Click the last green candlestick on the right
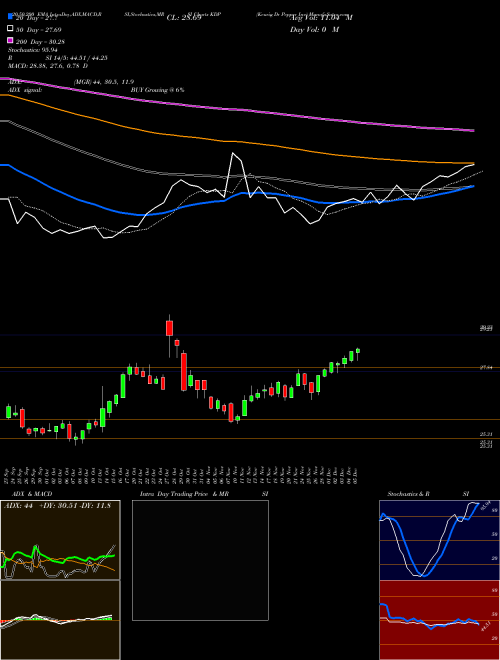 [x=358, y=351]
